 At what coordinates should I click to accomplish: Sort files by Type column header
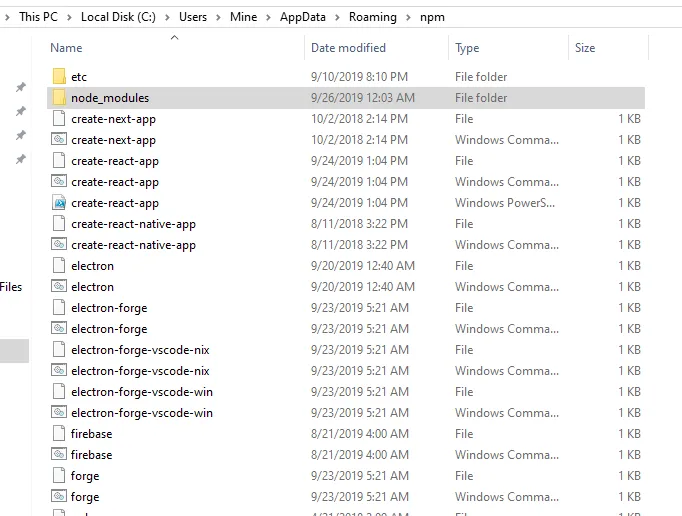(467, 48)
